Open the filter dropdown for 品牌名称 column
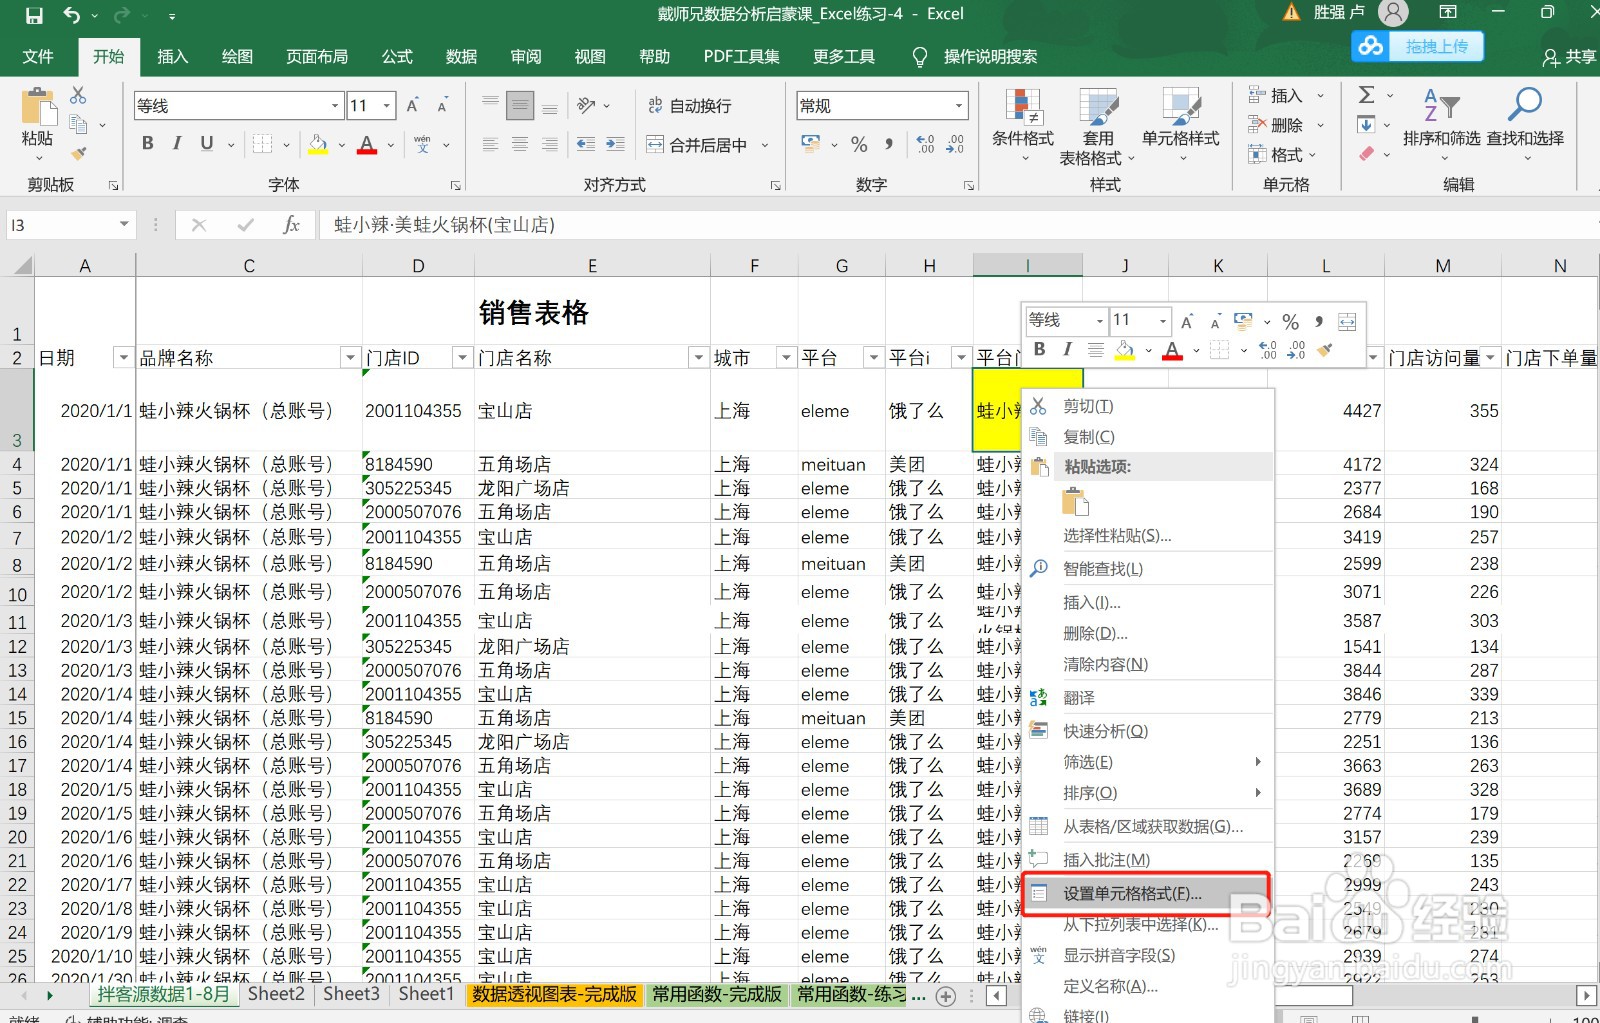 click(x=350, y=358)
